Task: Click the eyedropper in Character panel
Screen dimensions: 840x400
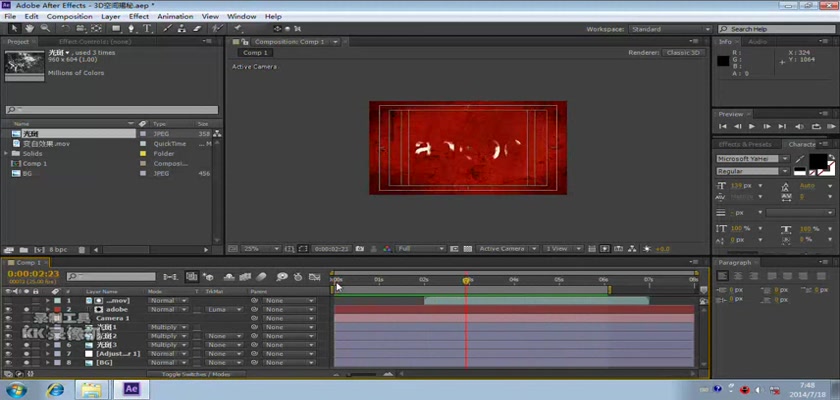Action: click(798, 159)
